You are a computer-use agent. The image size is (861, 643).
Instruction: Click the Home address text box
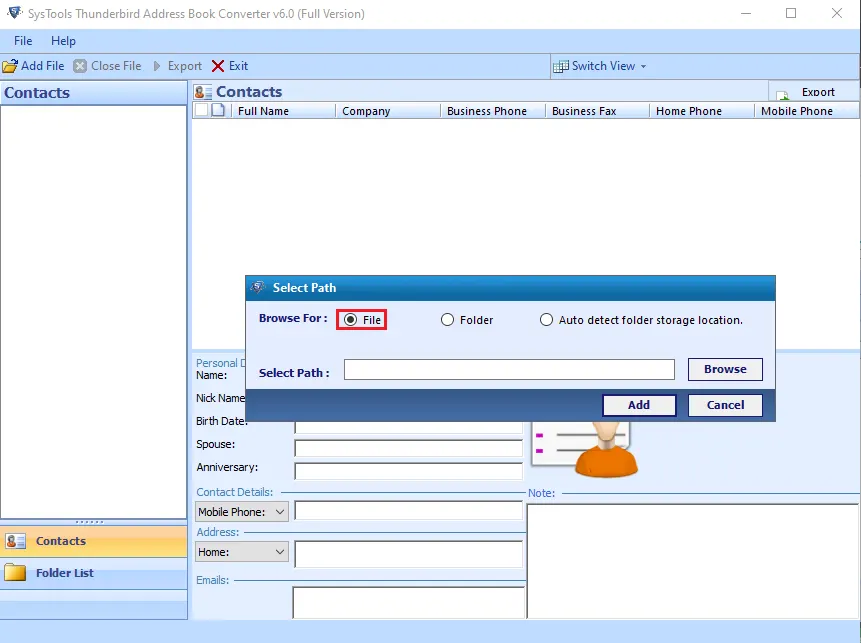click(x=408, y=554)
